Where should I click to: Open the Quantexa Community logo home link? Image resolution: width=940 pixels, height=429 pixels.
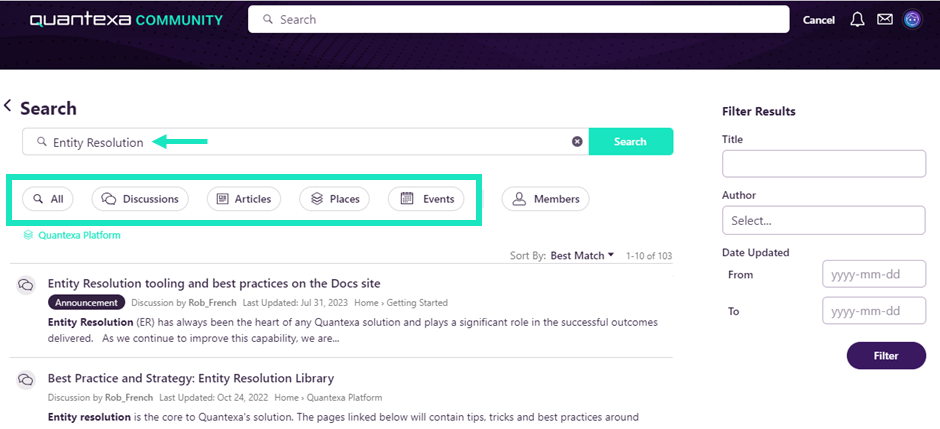(x=126, y=20)
